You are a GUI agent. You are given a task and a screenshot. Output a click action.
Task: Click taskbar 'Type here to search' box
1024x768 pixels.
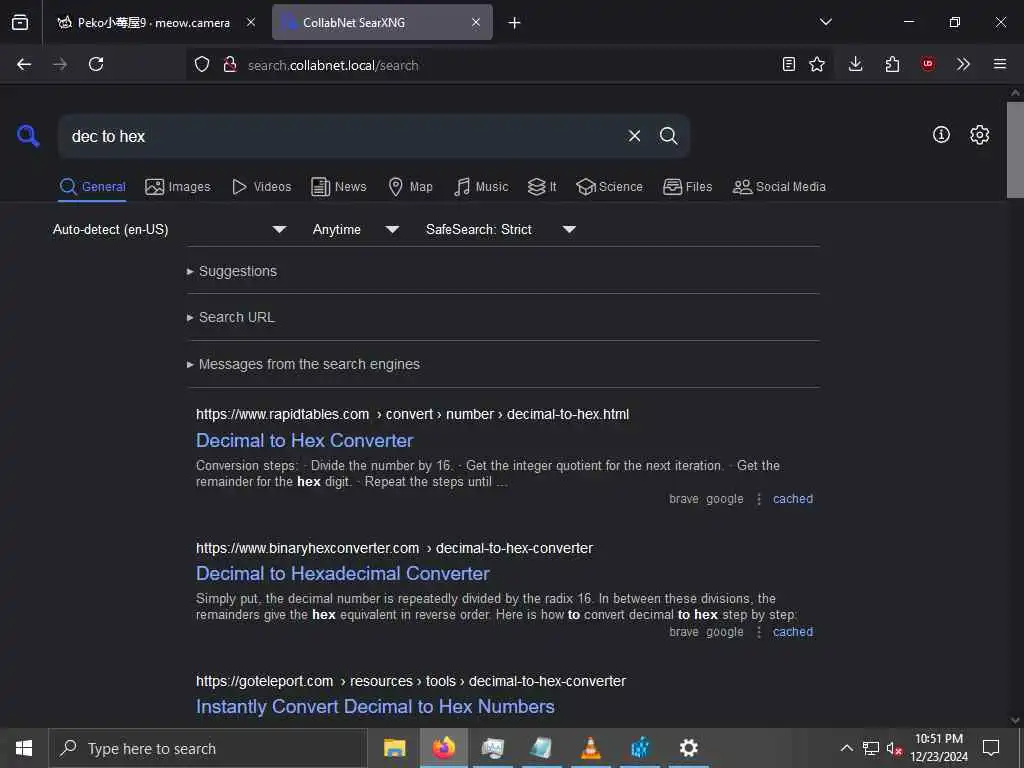pyautogui.click(x=208, y=748)
